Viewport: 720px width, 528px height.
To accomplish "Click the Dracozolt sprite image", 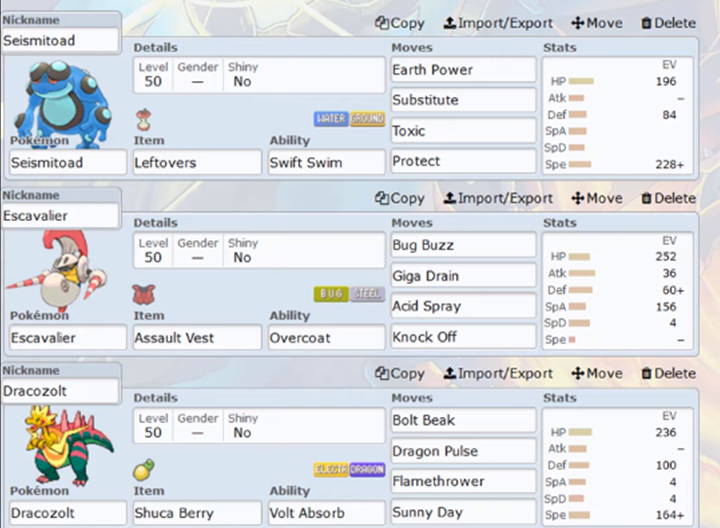I will [x=68, y=445].
